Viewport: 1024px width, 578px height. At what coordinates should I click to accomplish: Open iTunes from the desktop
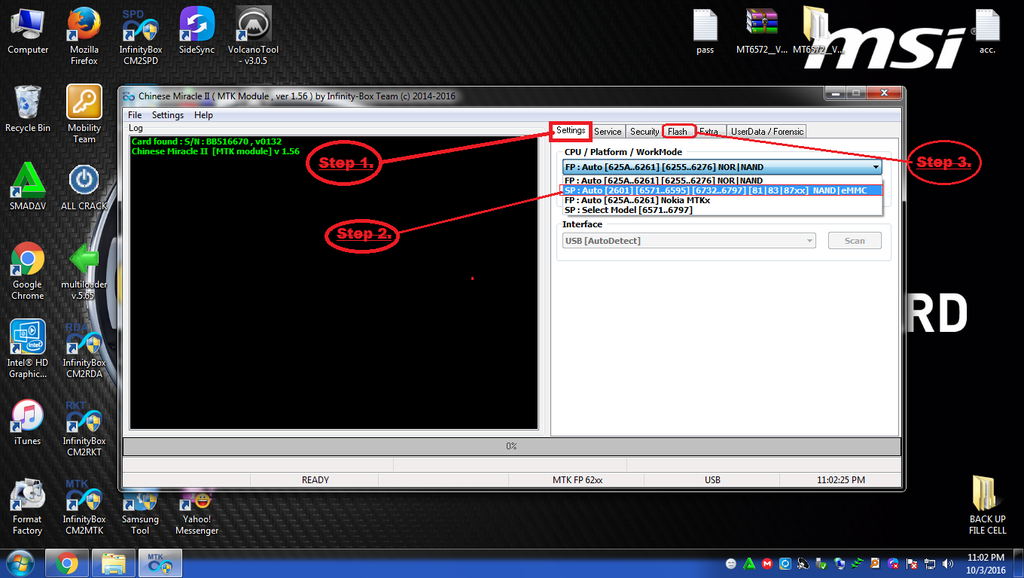(x=28, y=416)
